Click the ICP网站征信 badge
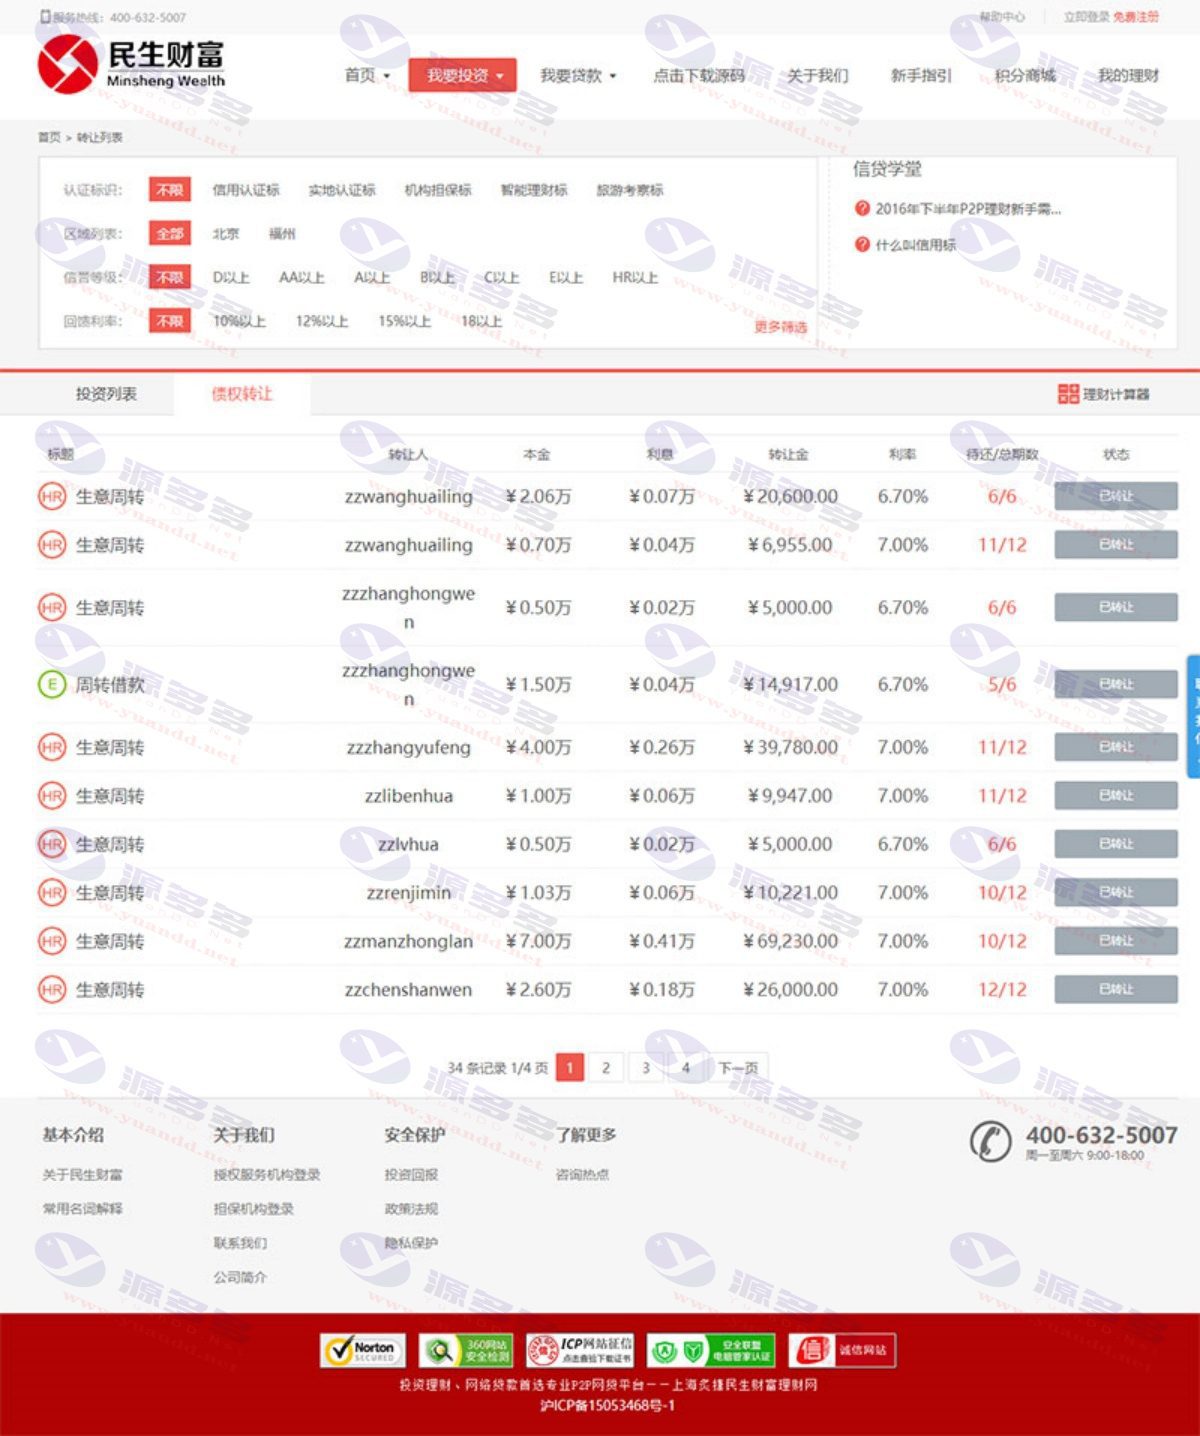This screenshot has width=1200, height=1436. [580, 1350]
